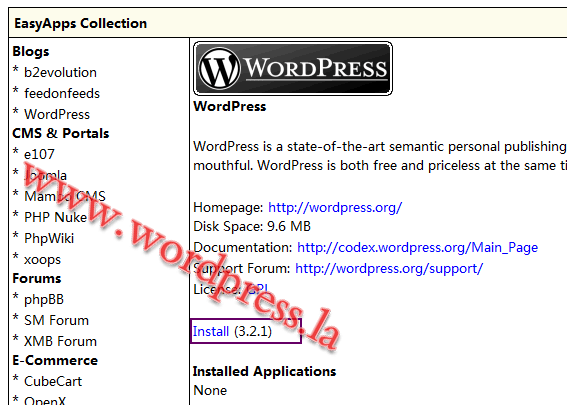Viewport: 567px width, 405px height.
Task: Select Joomla under CMS & Portals
Action: tap(45, 175)
